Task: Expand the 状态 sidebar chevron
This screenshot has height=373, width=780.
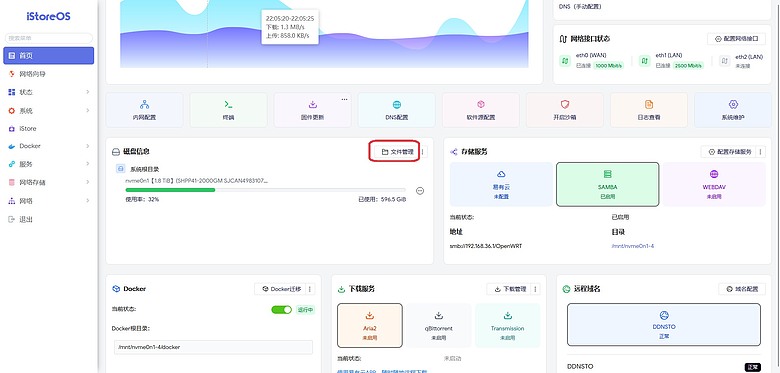Action: pos(88,92)
